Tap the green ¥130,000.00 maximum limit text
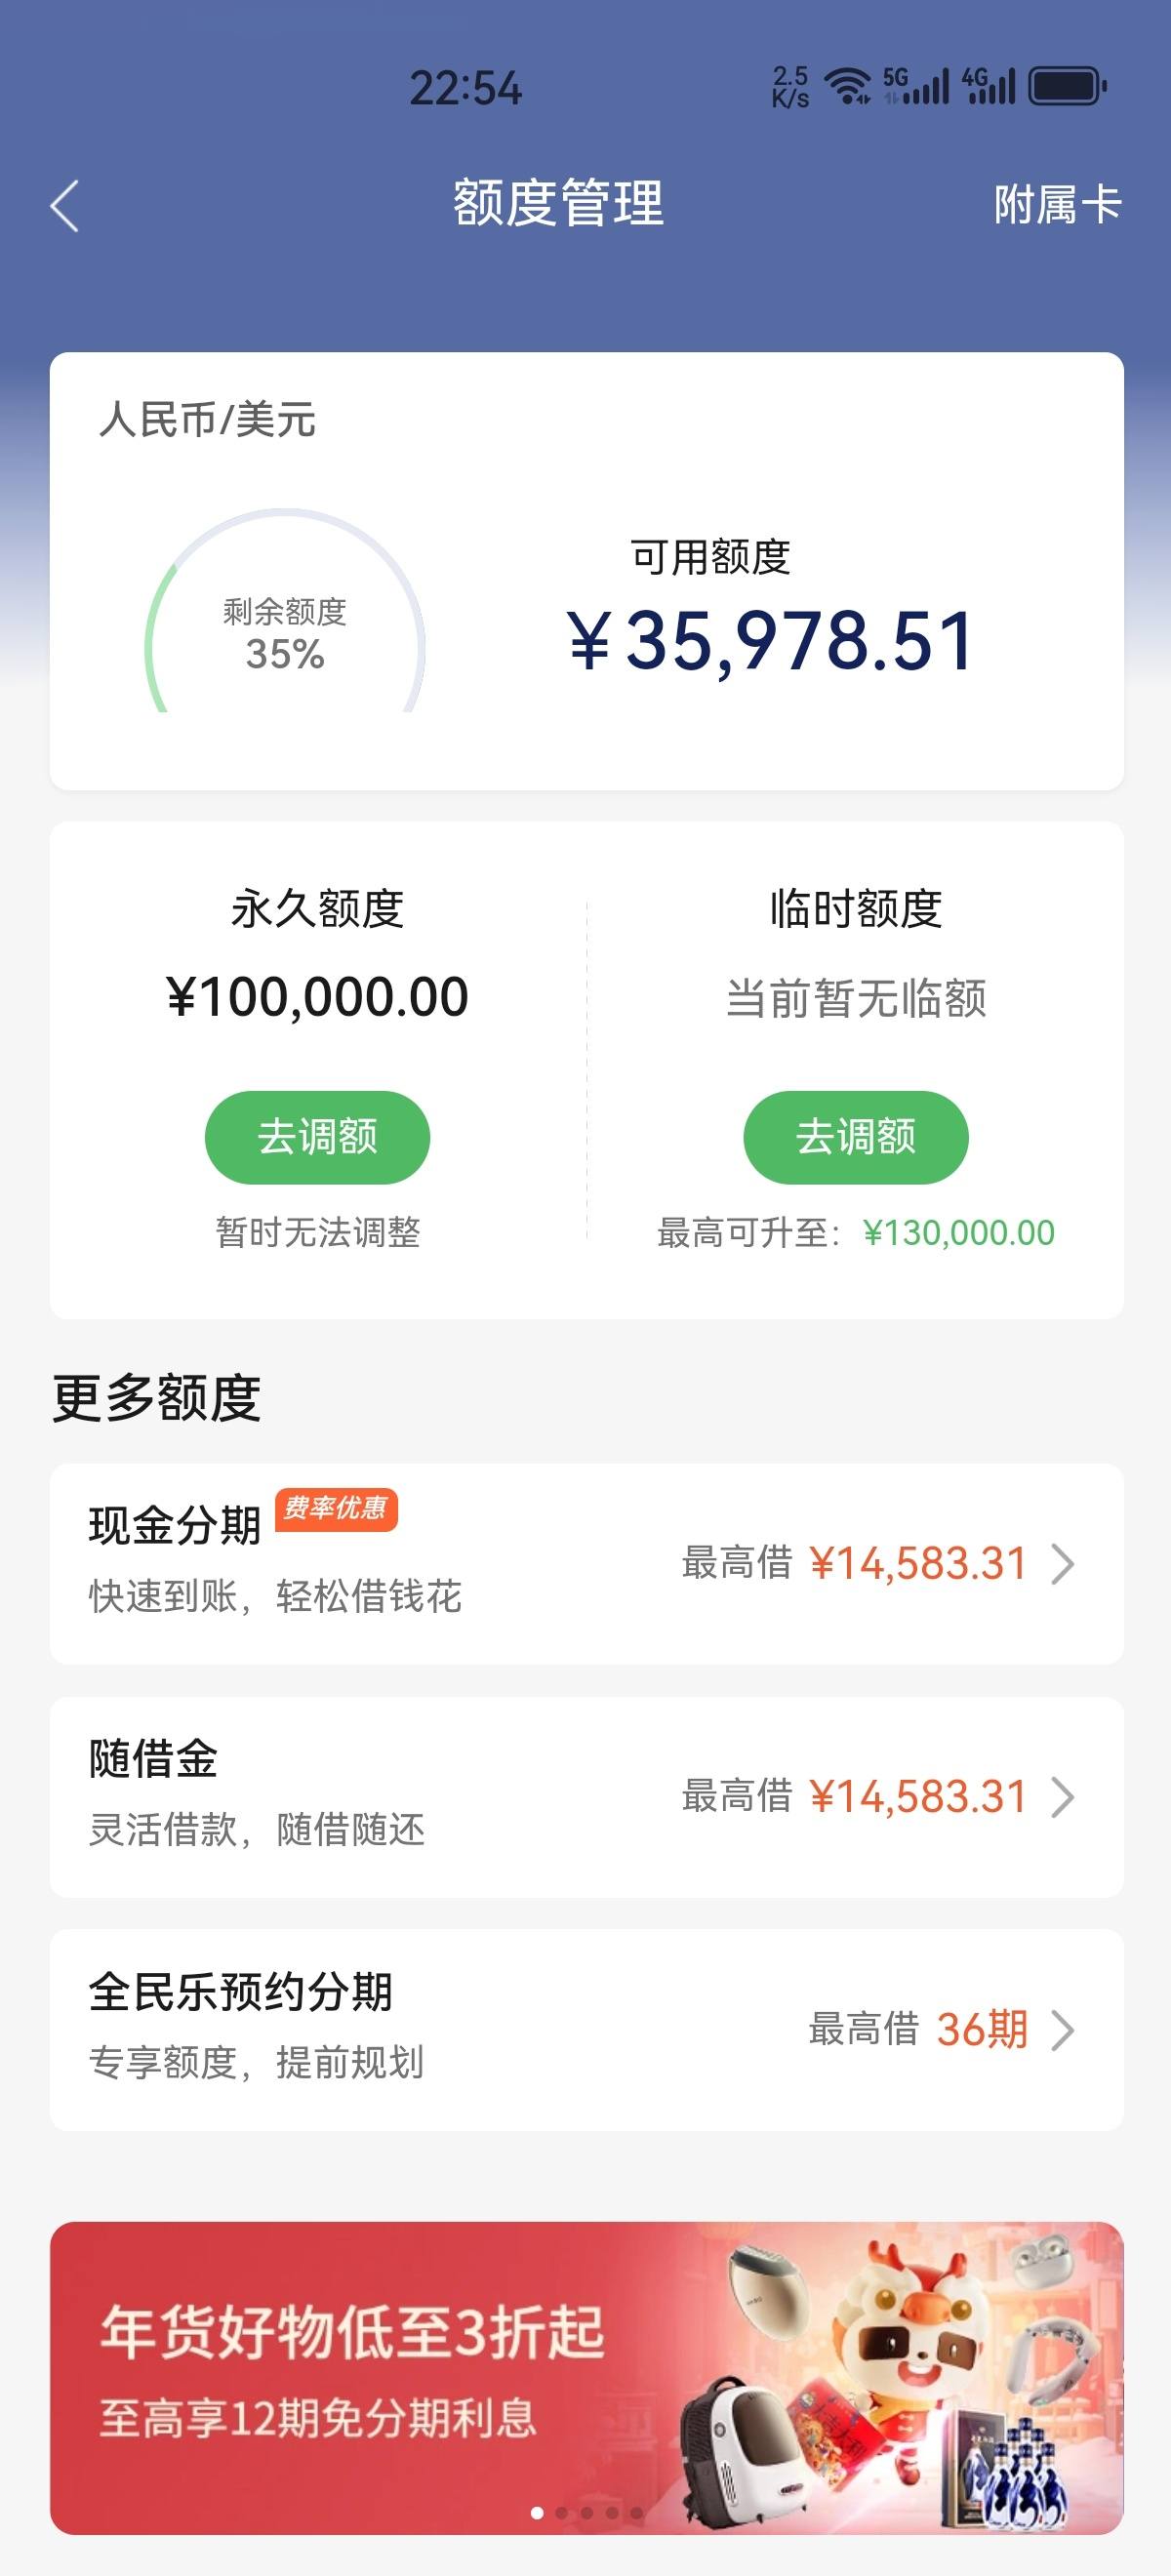1171x2576 pixels. (x=959, y=1232)
